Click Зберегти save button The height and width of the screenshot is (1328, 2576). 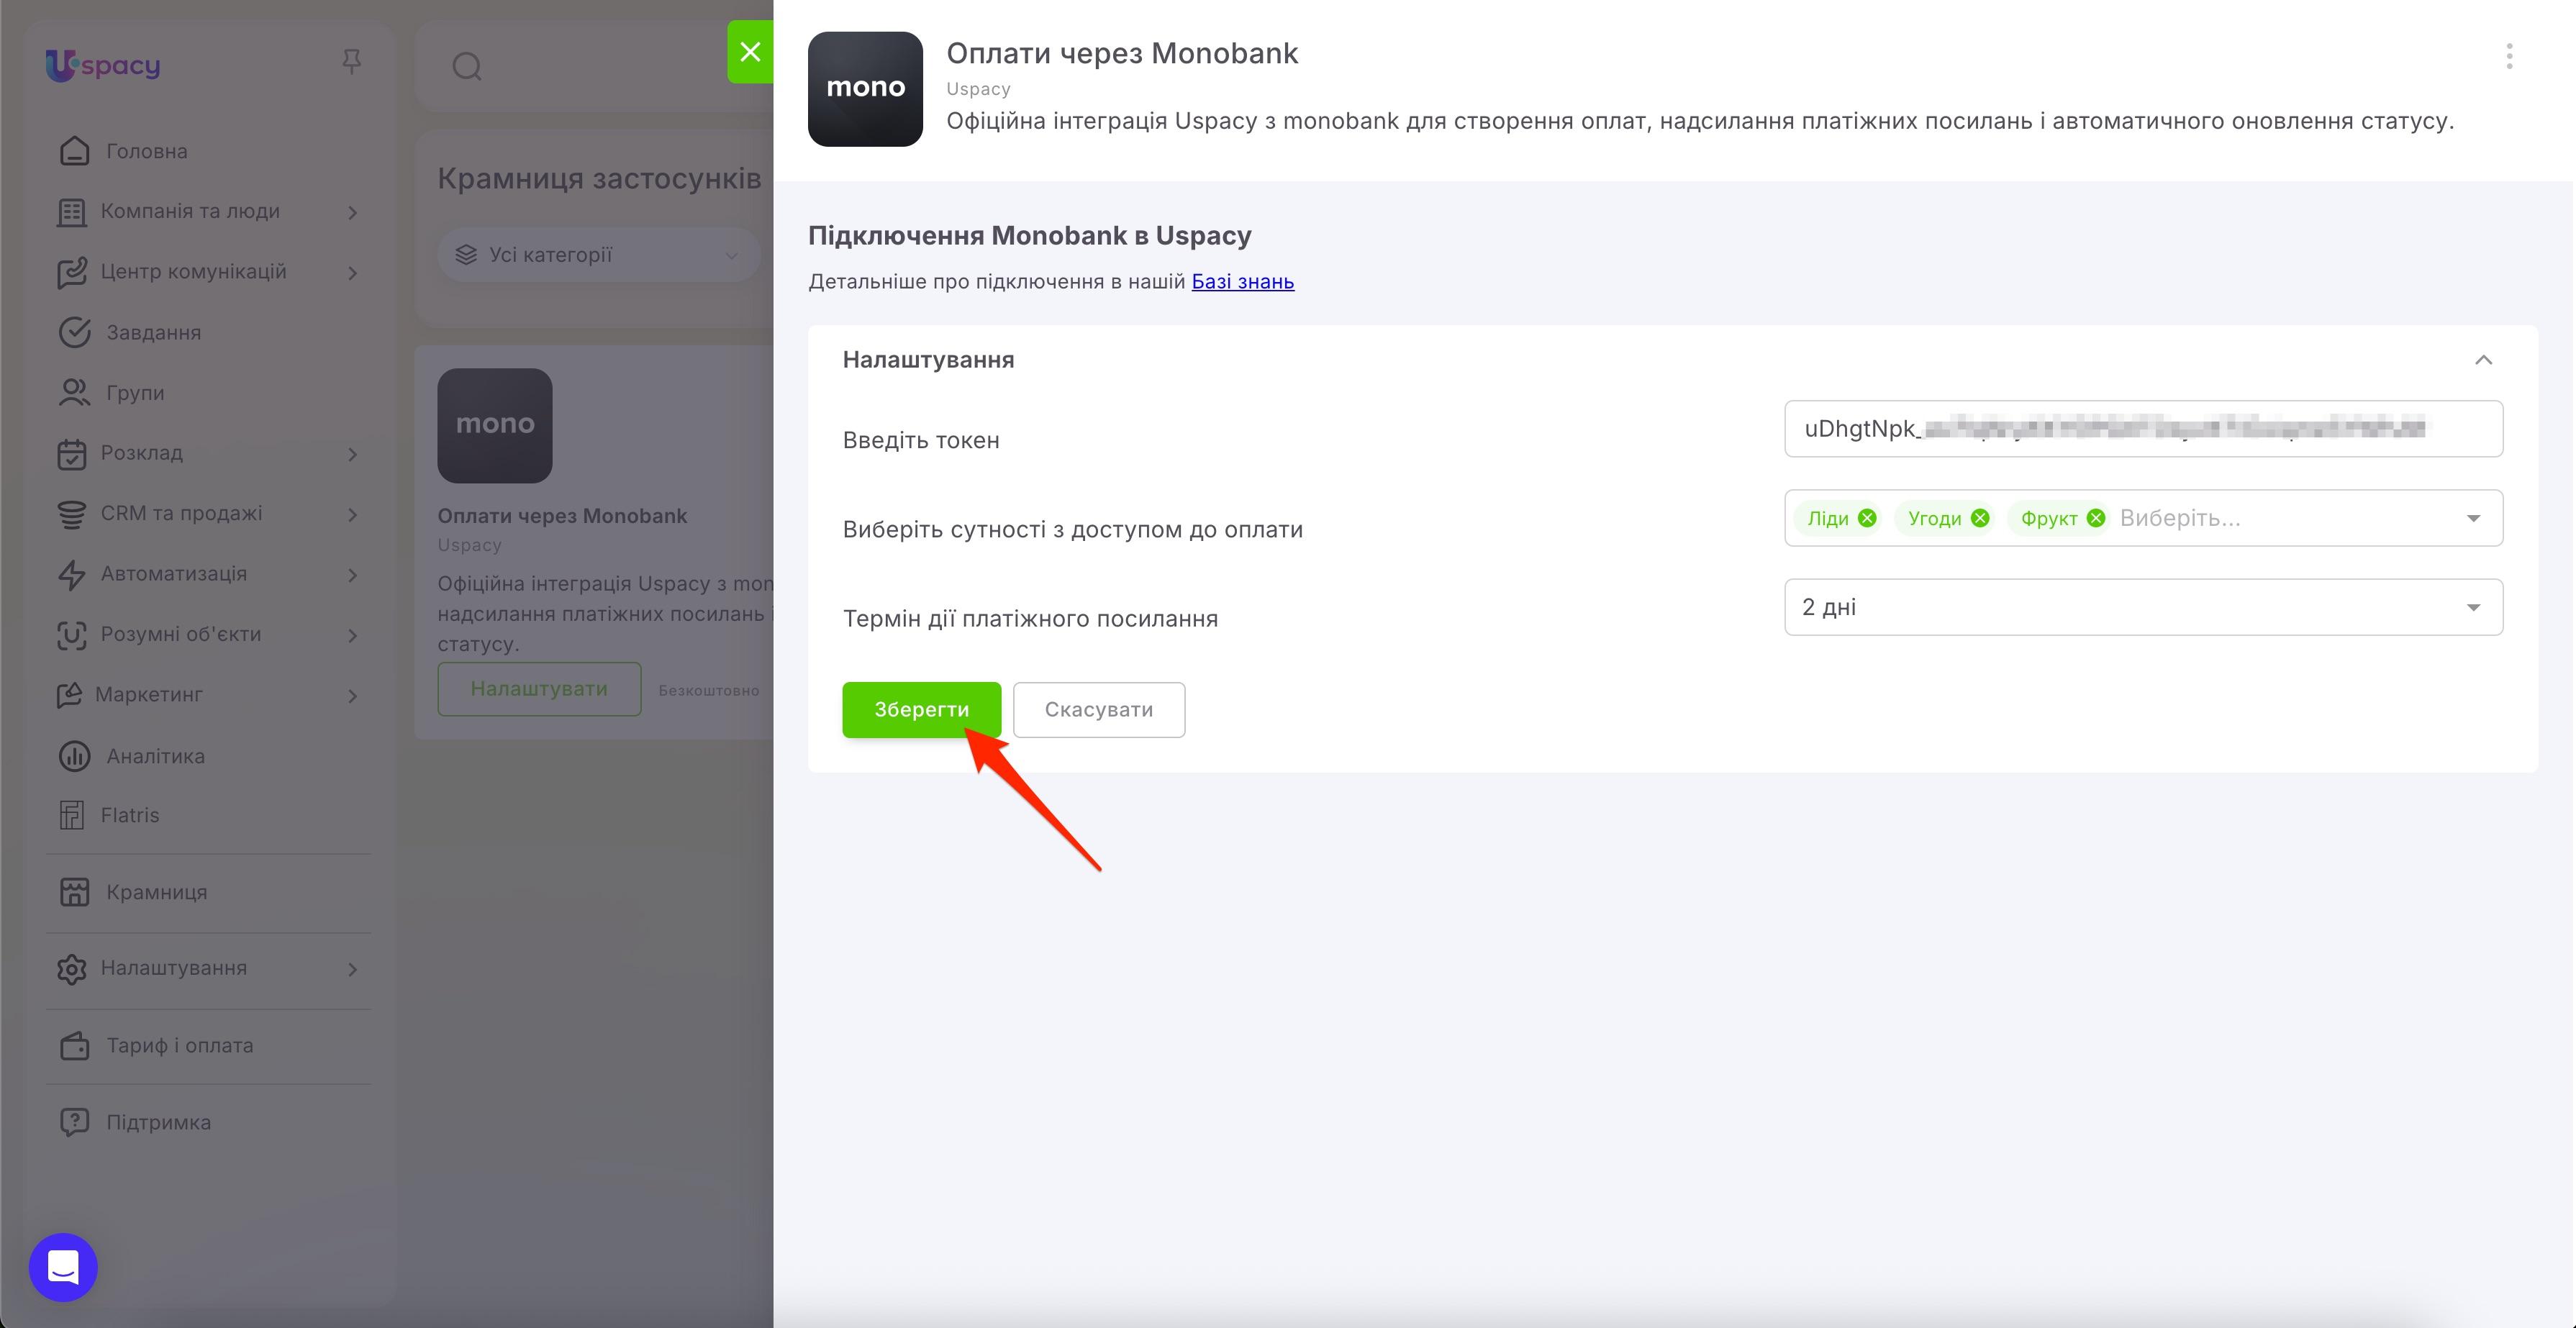click(x=921, y=710)
